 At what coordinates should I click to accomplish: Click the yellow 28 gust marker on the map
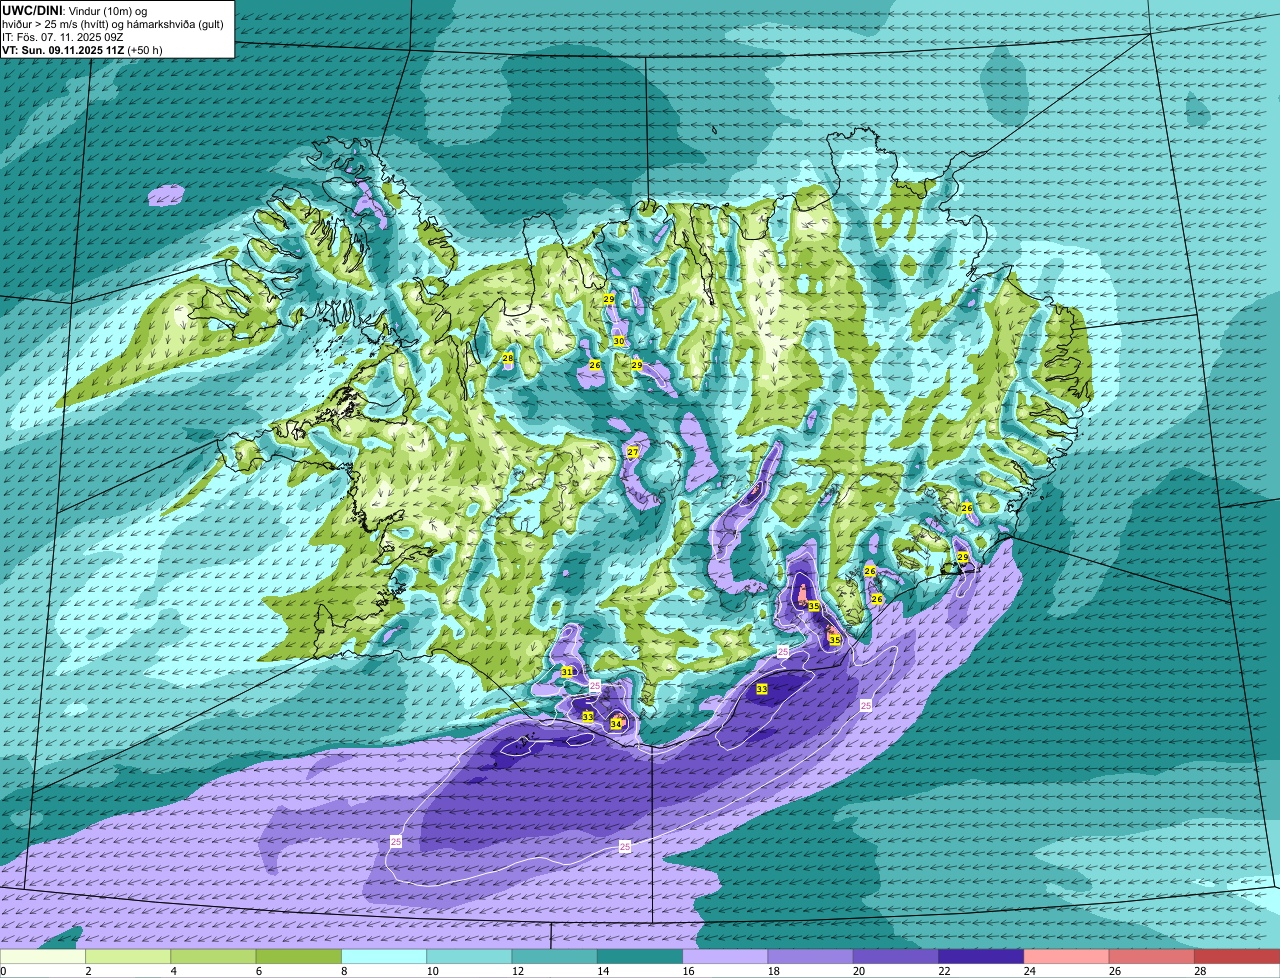point(508,358)
